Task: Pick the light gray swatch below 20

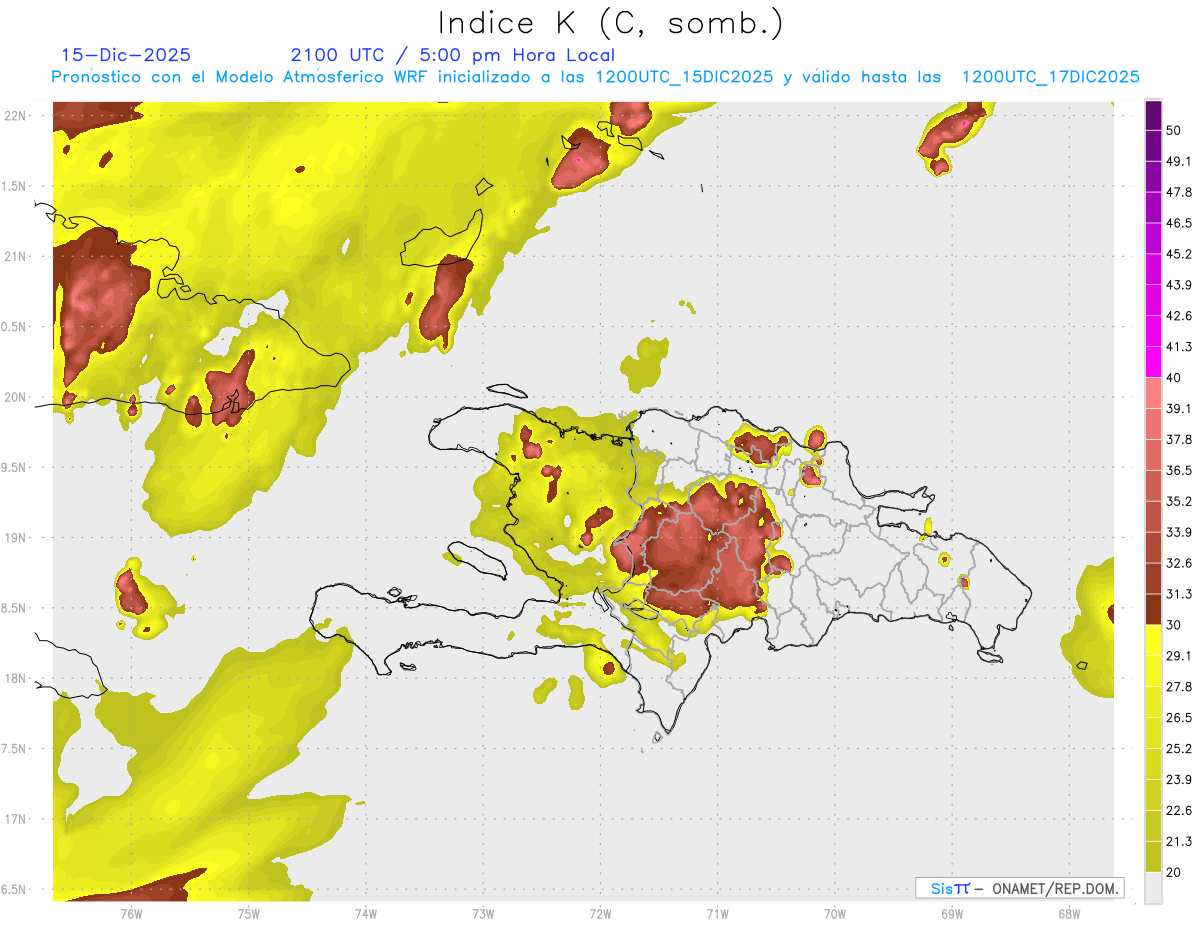Action: pyautogui.click(x=1153, y=888)
